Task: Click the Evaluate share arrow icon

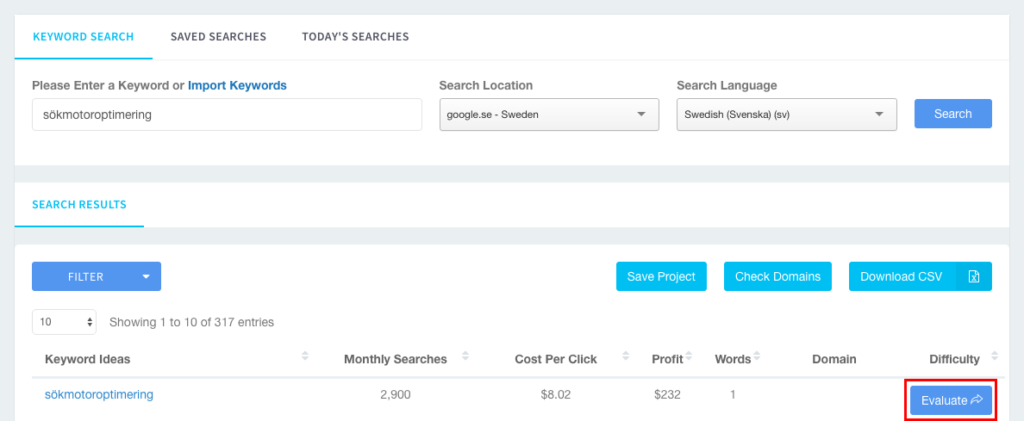Action: click(977, 400)
